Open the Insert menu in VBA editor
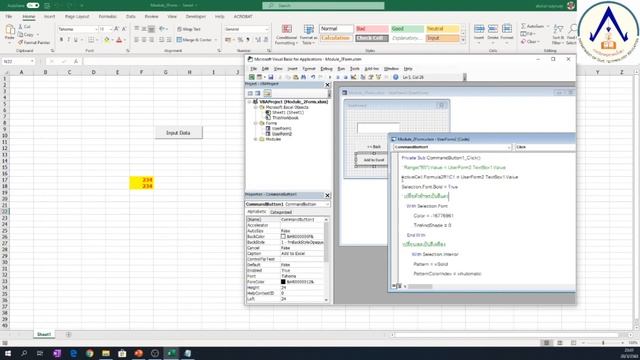Image resolution: width=640 pixels, height=360 pixels. point(292,69)
